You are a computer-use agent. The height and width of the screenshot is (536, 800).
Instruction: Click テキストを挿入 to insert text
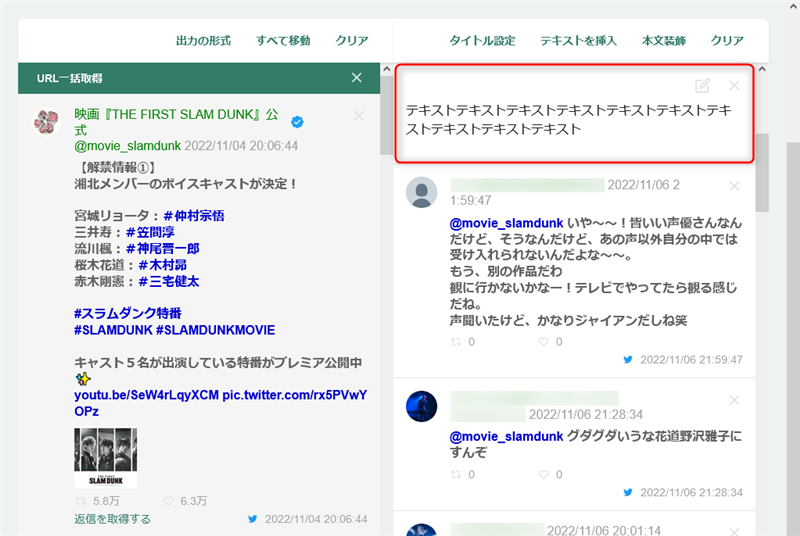[x=578, y=40]
